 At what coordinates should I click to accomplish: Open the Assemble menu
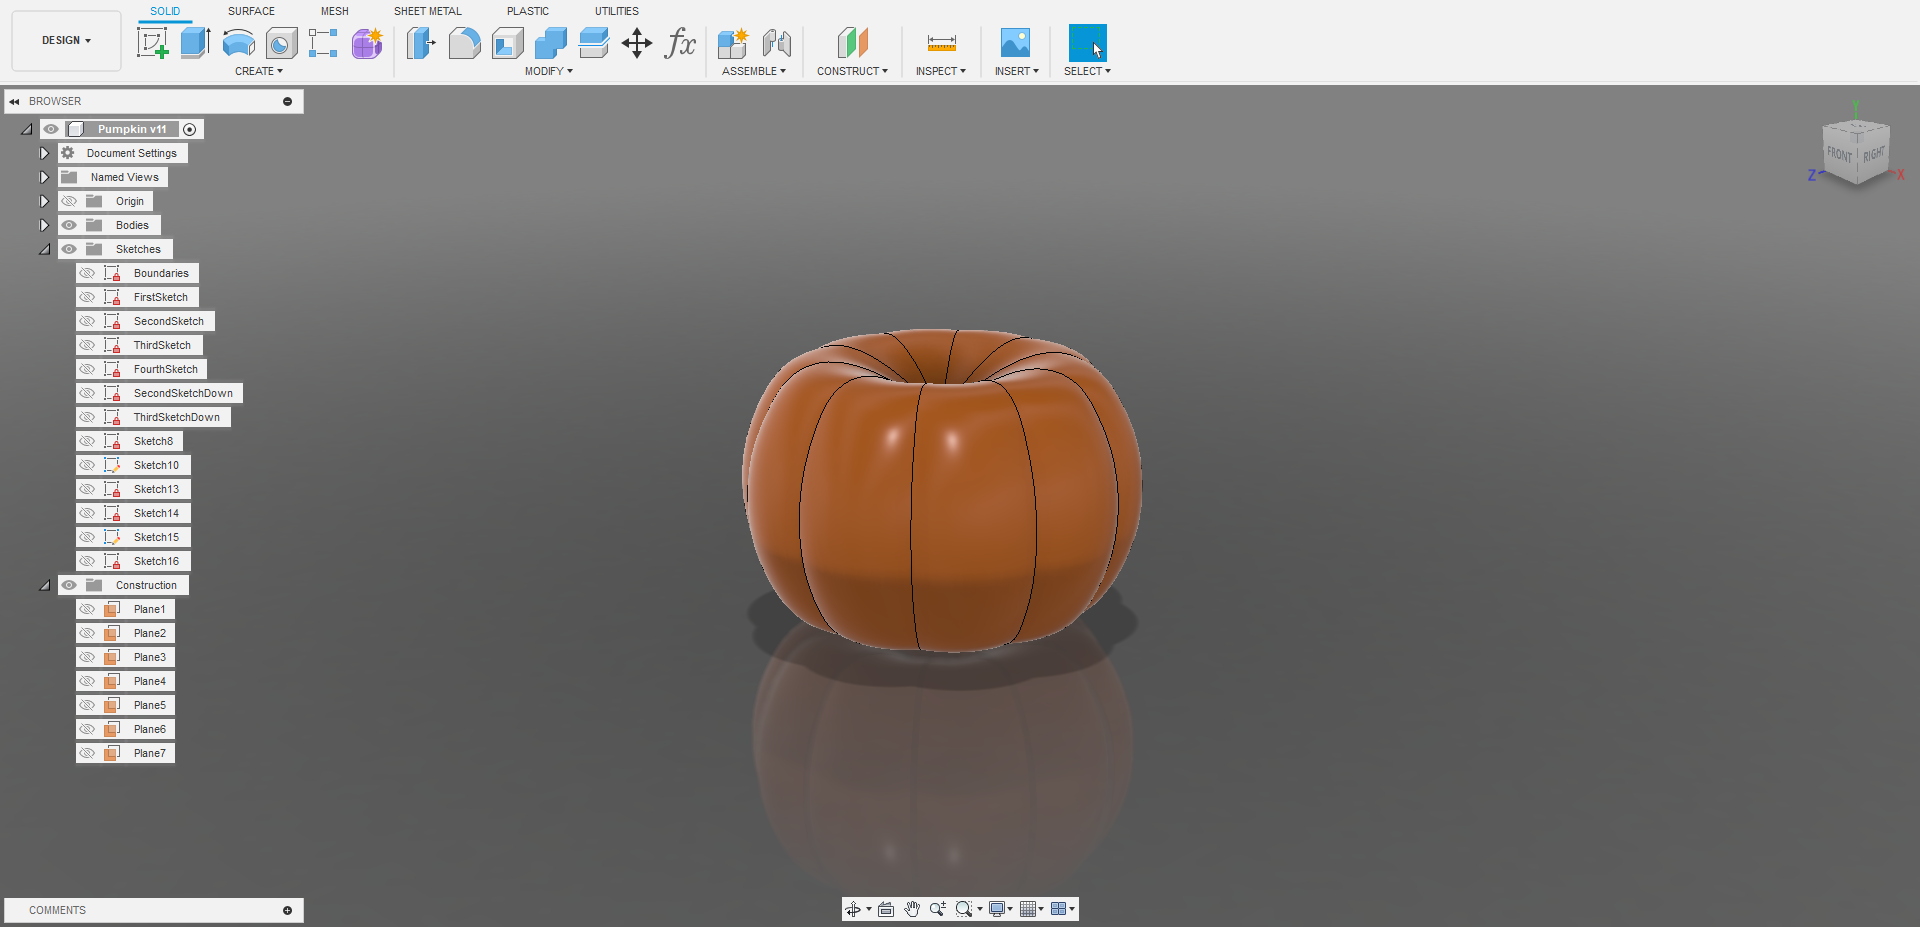click(x=754, y=71)
